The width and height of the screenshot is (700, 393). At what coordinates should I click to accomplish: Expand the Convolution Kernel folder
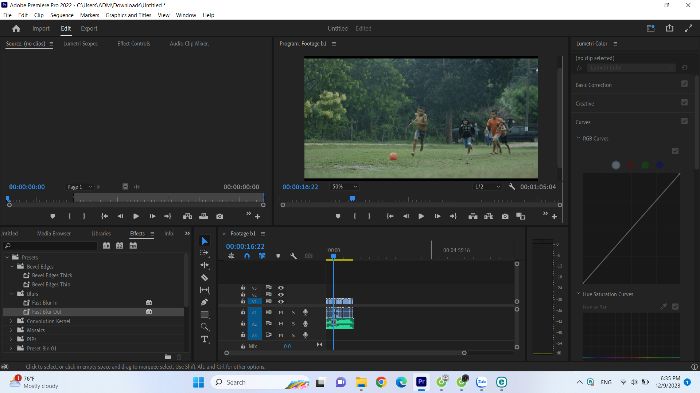(11, 321)
